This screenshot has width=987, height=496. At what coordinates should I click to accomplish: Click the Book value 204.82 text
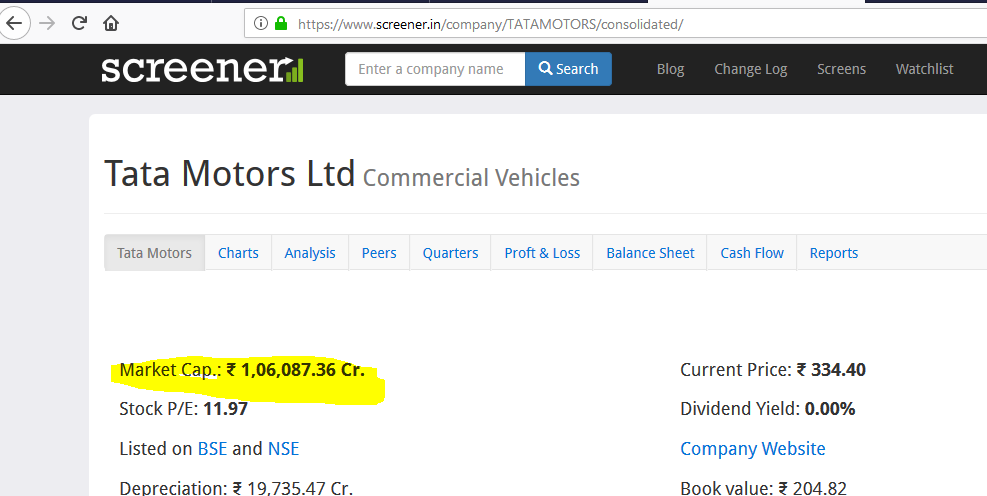pyautogui.click(x=763, y=488)
